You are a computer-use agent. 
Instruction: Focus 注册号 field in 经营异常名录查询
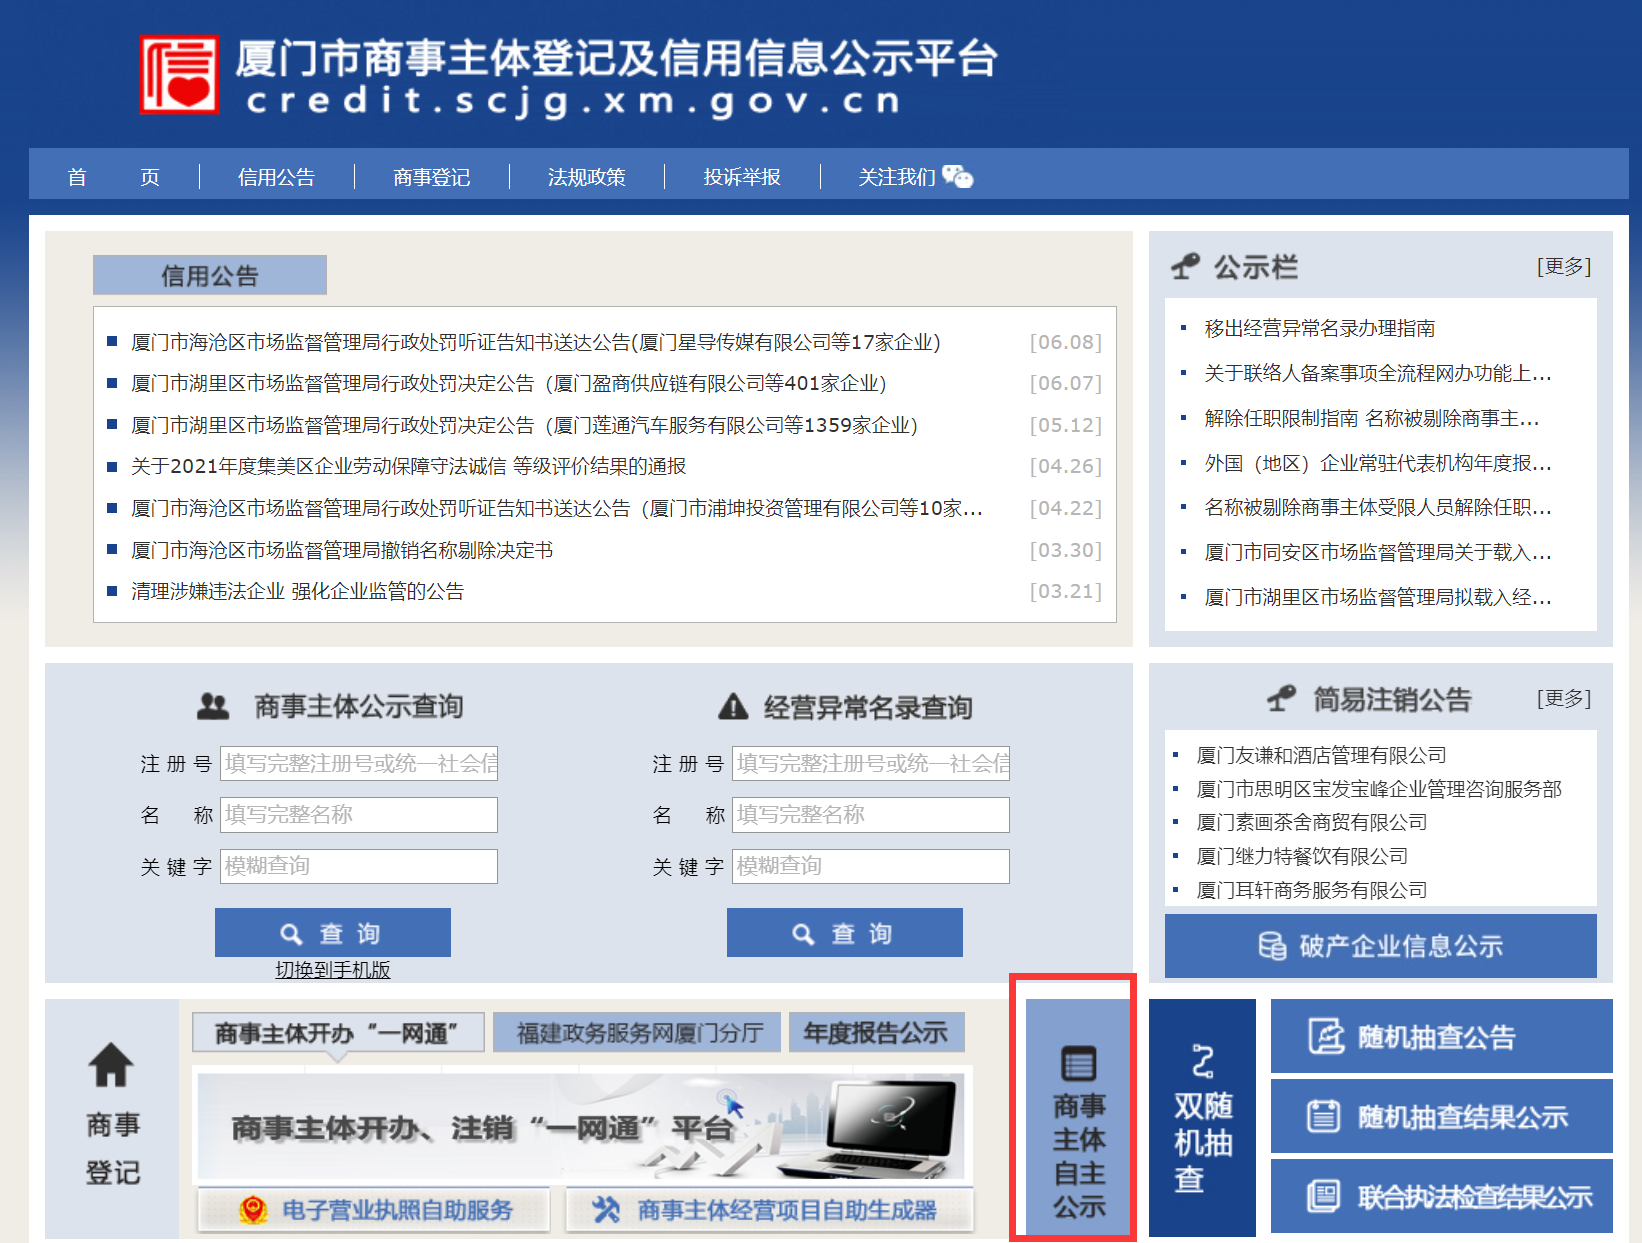tap(871, 764)
